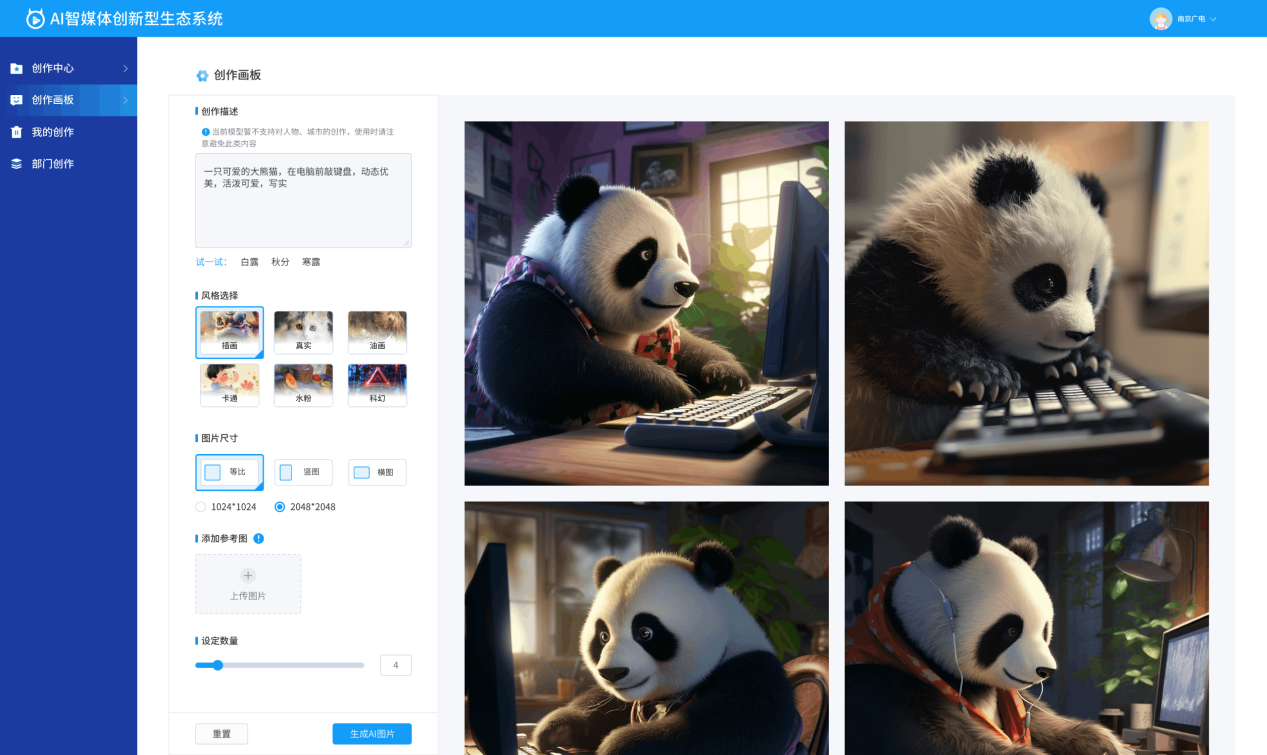Select the 油画 style thumbnail
The width and height of the screenshot is (1267, 755).
pos(377,332)
